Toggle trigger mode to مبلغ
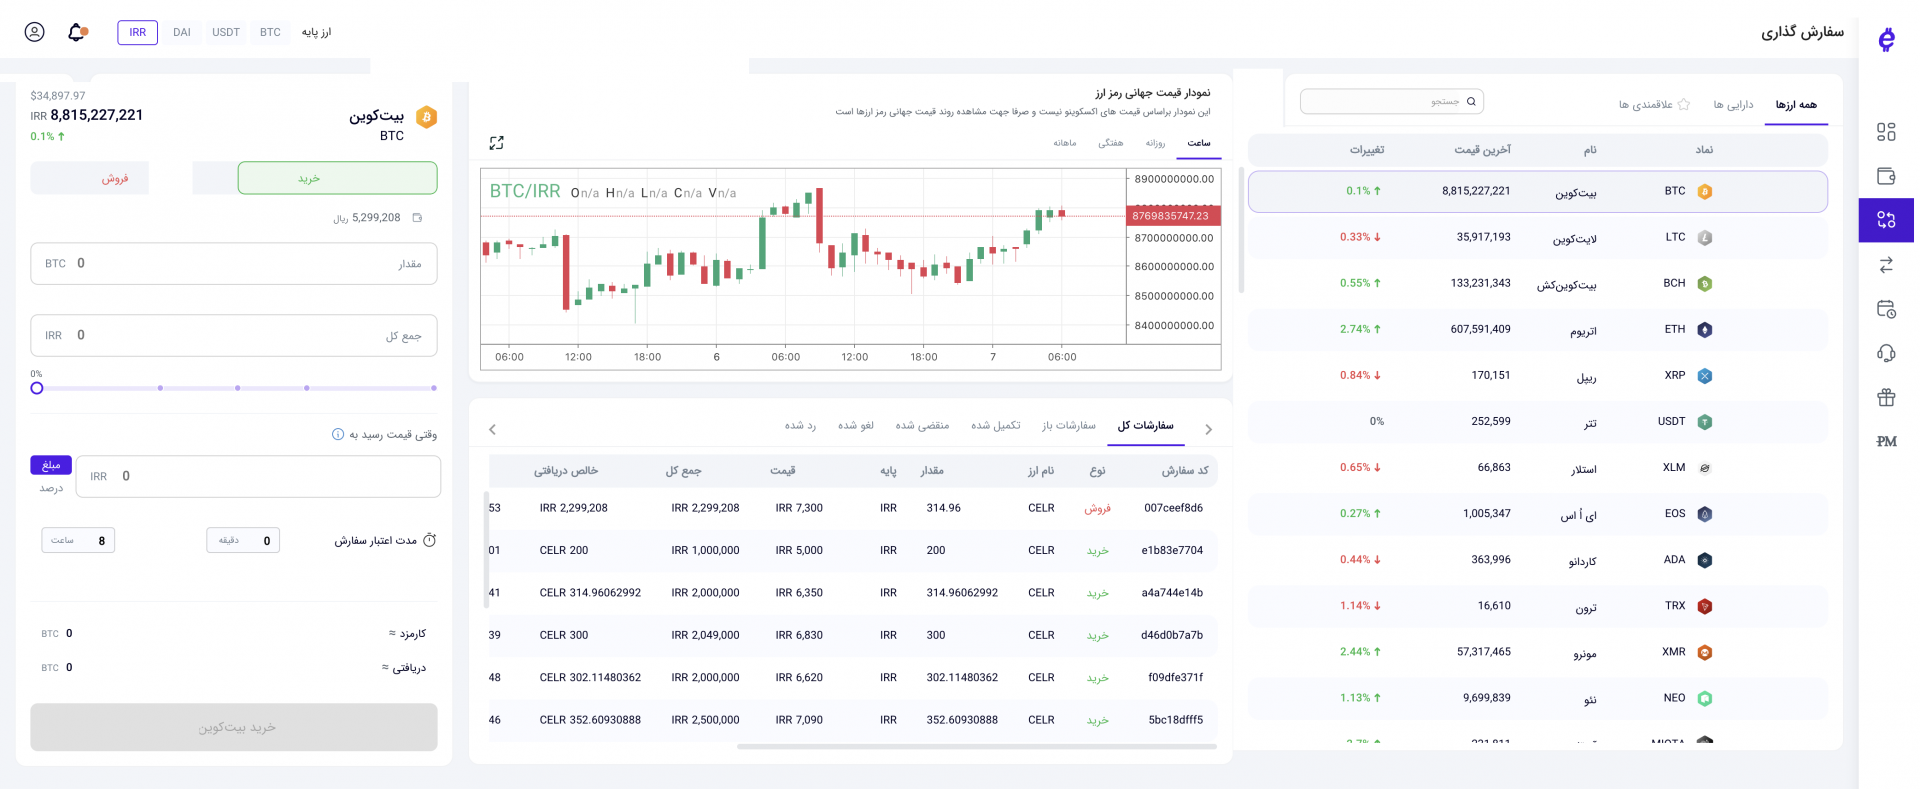The height and width of the screenshot is (789, 1920). [51, 465]
